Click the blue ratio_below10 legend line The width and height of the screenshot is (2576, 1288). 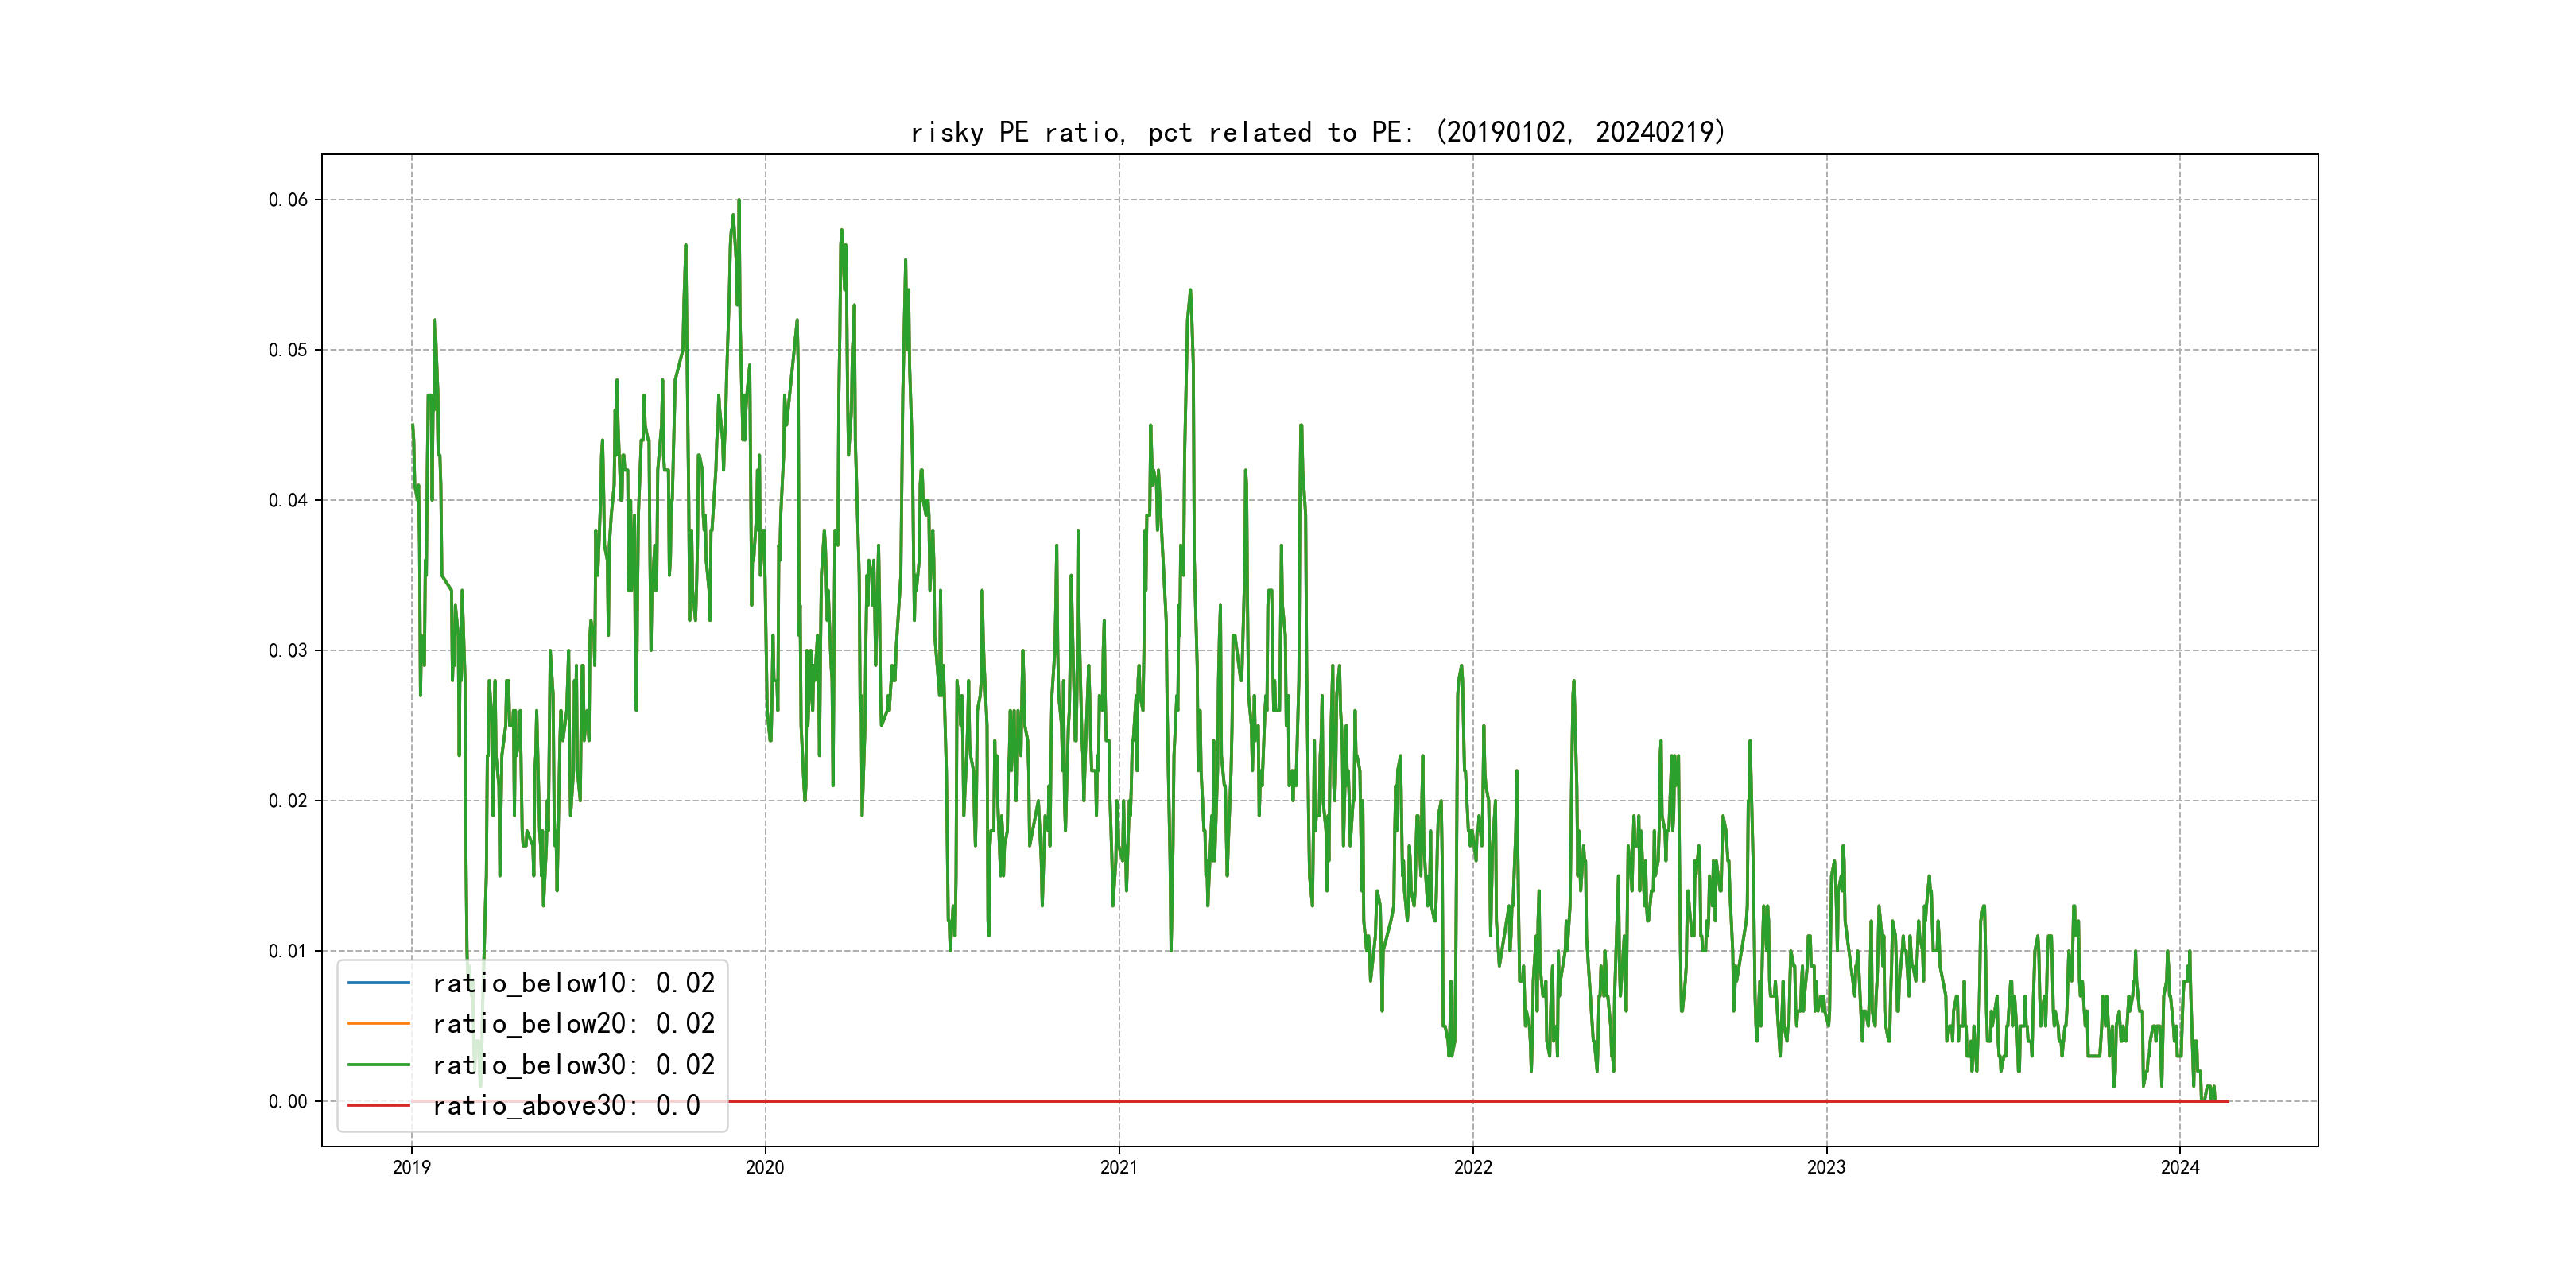point(378,983)
